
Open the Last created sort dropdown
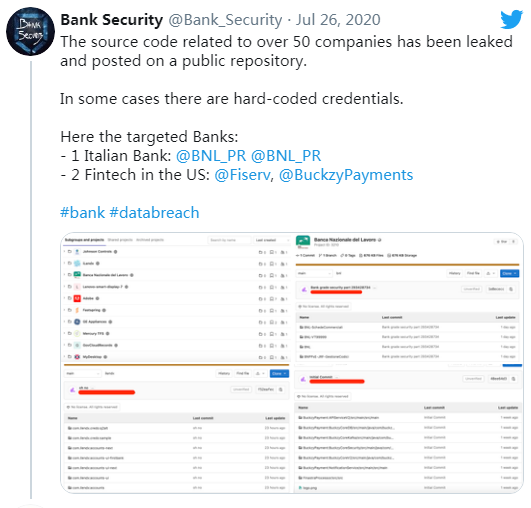pos(272,240)
